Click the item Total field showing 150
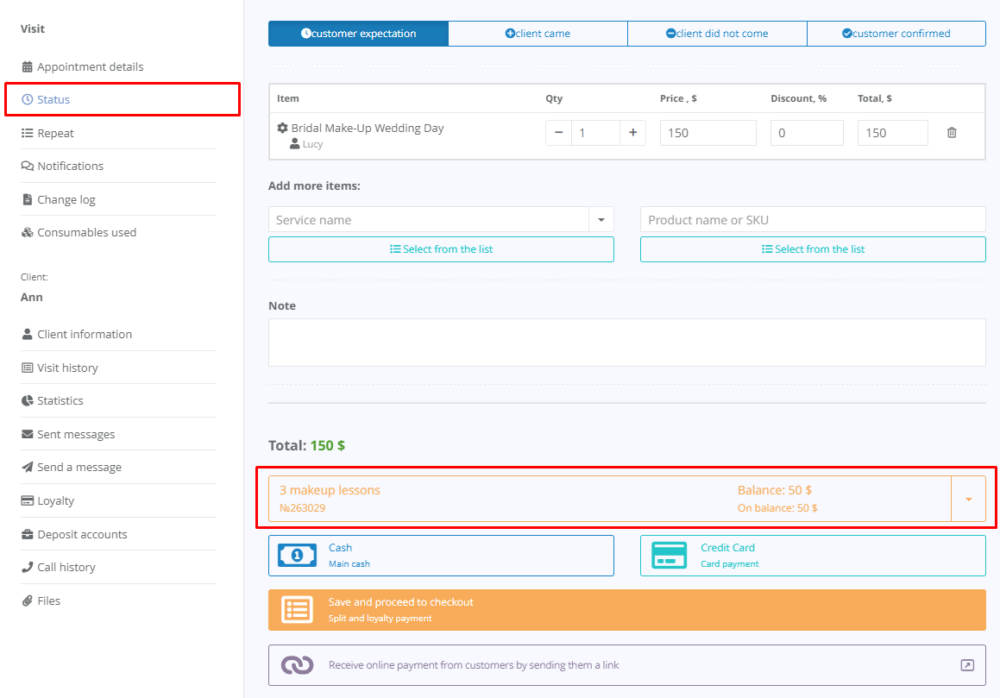The height and width of the screenshot is (698, 1000). 892,133
